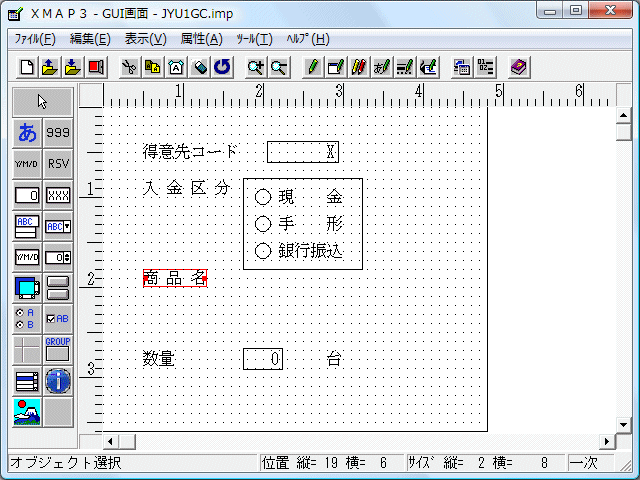Select the numeric spin box tool
The width and height of the screenshot is (640, 480).
pos(58,257)
